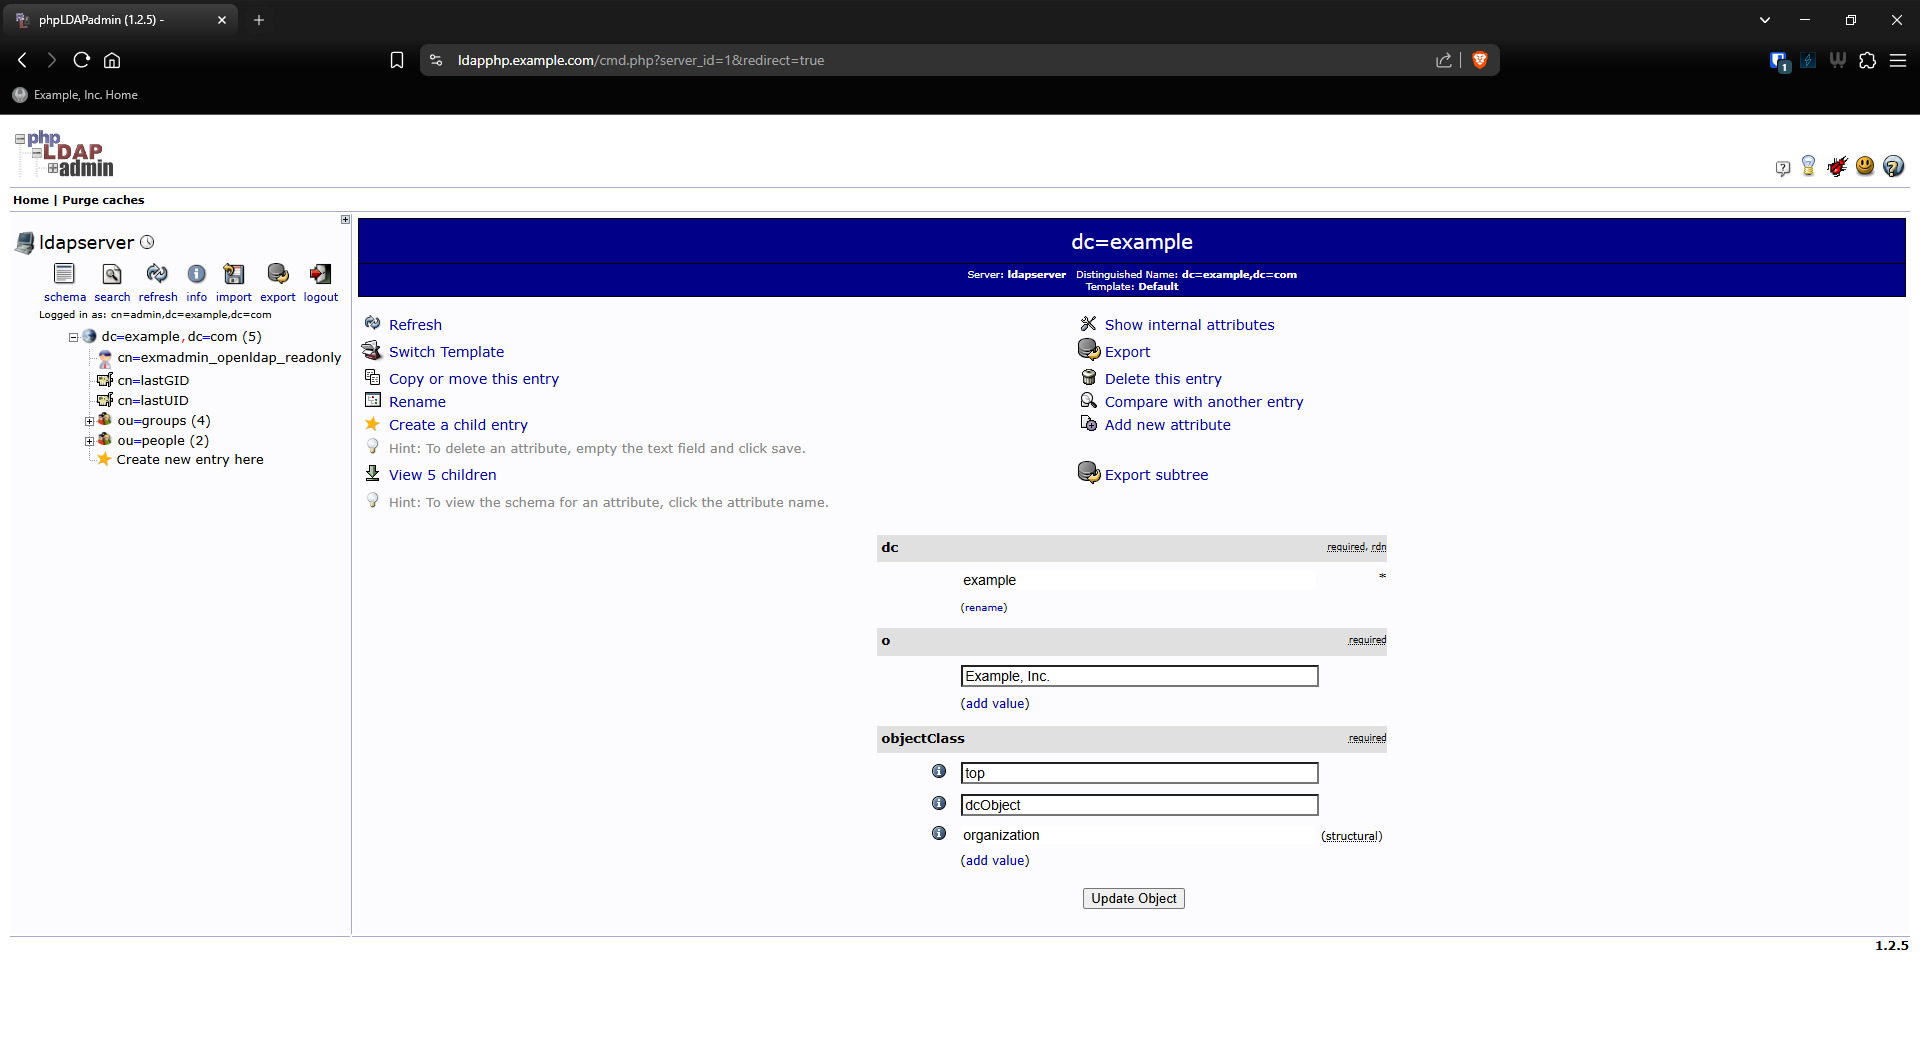Click Show internal attributes link

click(1189, 325)
